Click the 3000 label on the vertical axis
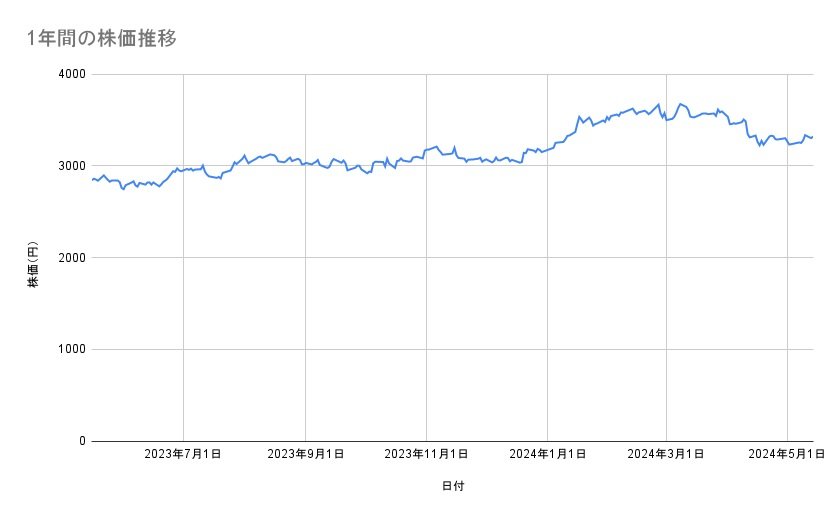Image resolution: width=839 pixels, height=519 pixels. click(72, 166)
